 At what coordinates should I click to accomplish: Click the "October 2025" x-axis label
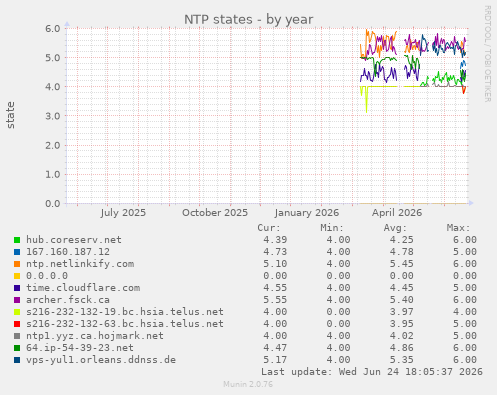215,213
